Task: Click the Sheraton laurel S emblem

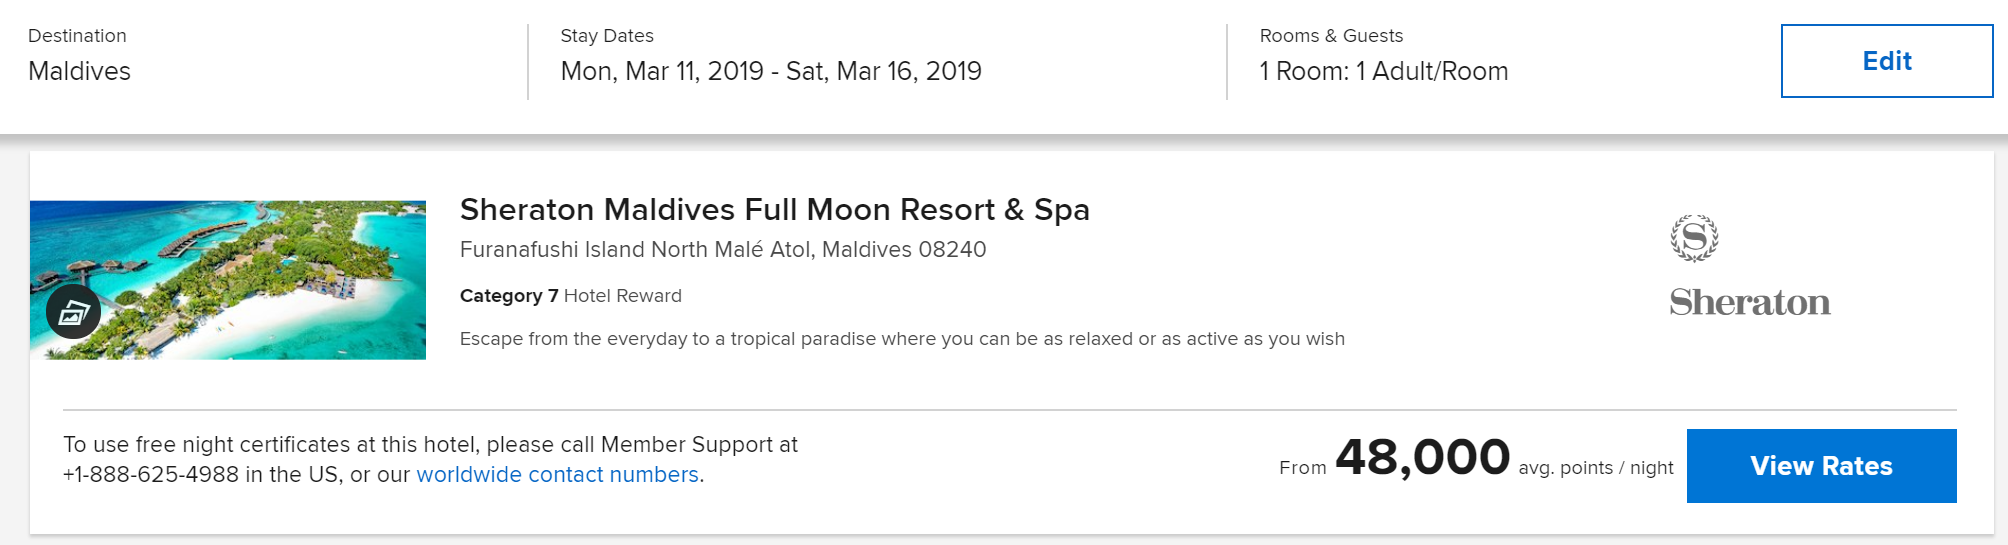Action: (1694, 238)
